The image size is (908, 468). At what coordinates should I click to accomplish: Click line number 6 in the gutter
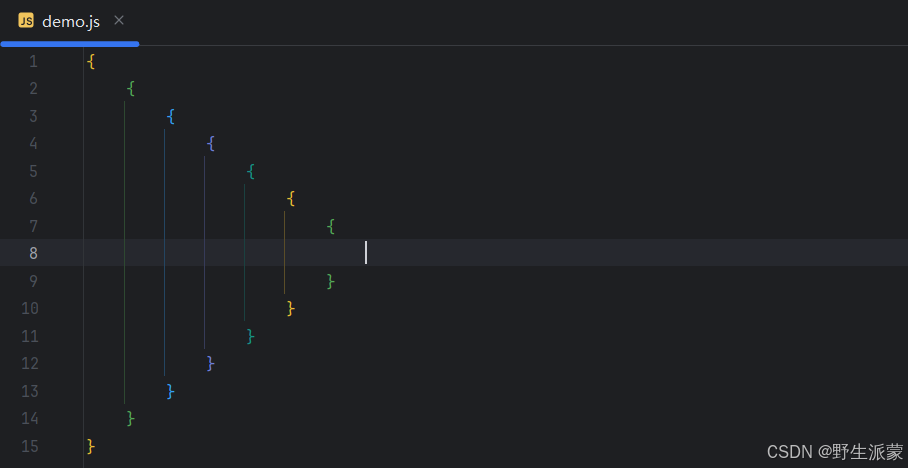tap(34, 199)
